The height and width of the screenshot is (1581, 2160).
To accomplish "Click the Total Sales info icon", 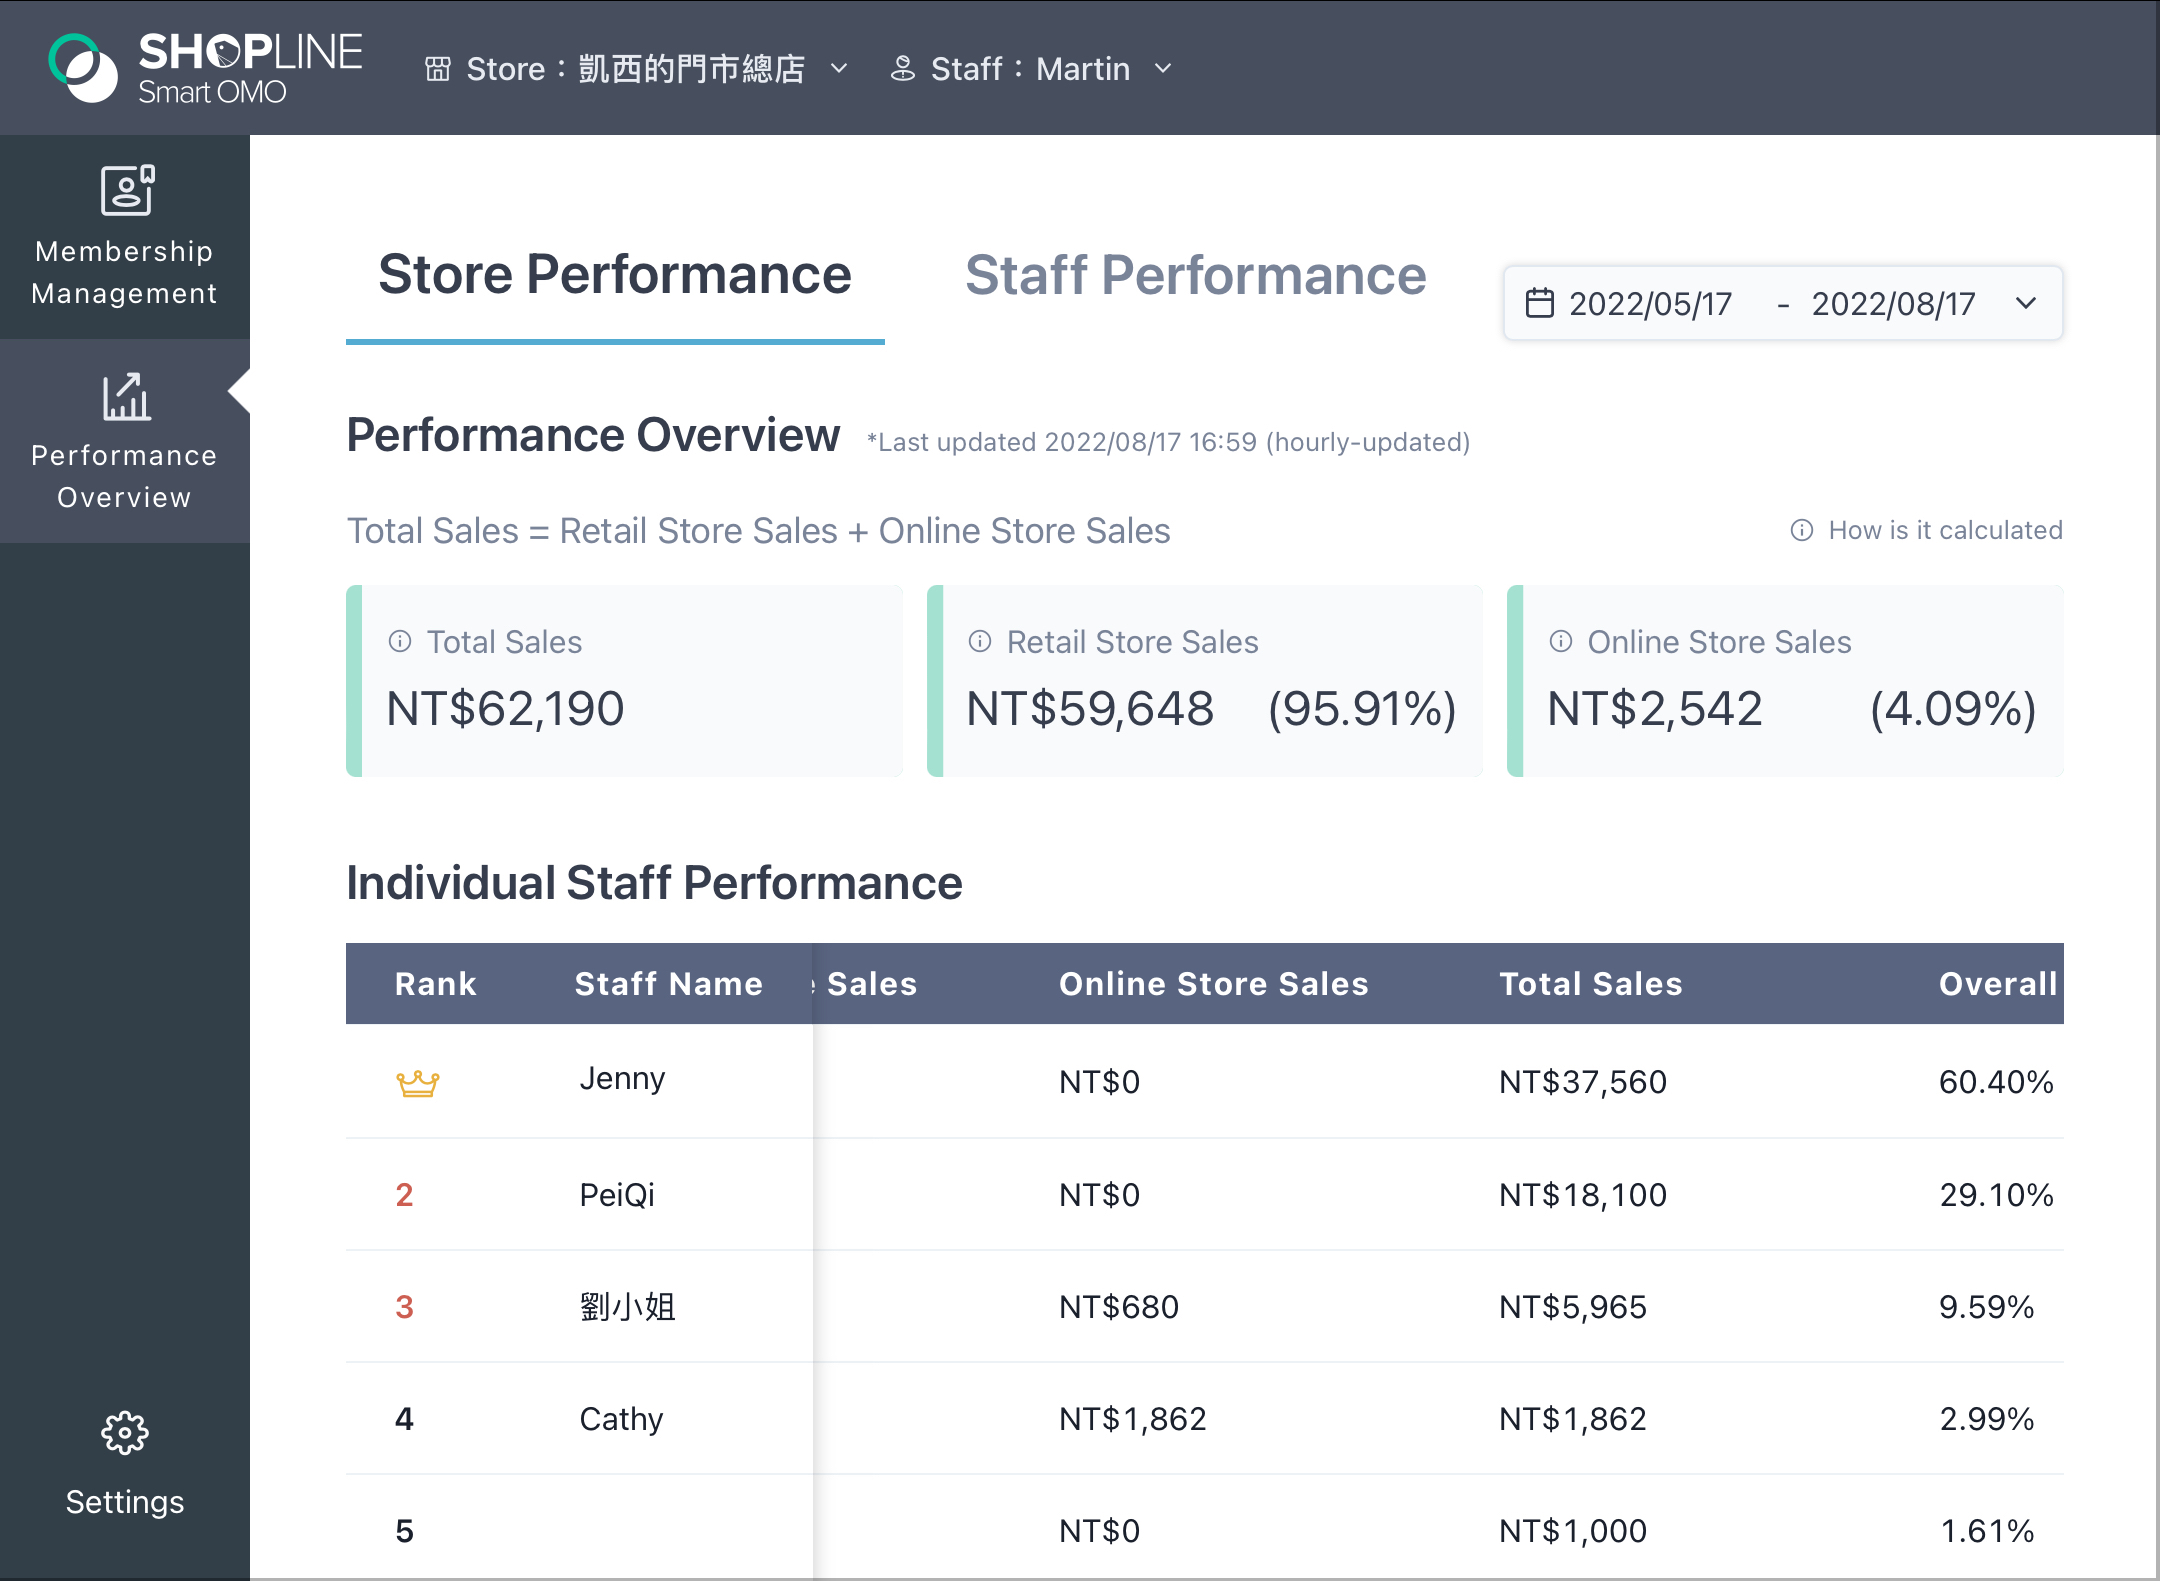I will click(400, 641).
